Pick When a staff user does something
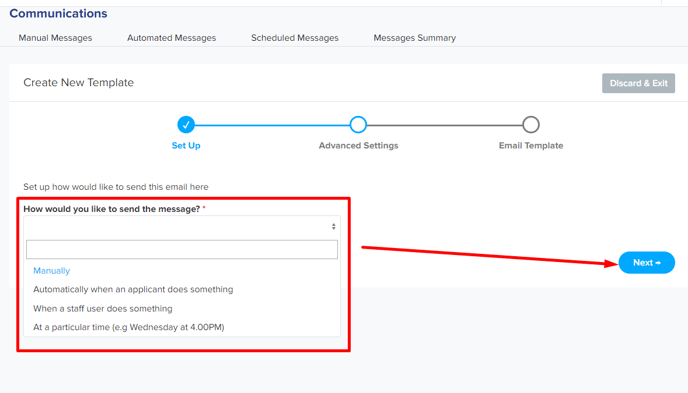This screenshot has height=393, width=688. click(103, 308)
